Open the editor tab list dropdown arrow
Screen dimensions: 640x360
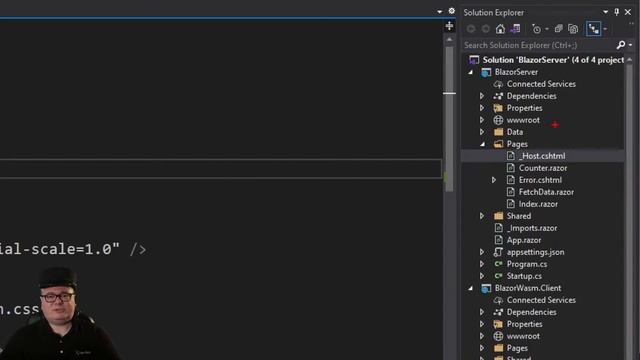point(440,12)
